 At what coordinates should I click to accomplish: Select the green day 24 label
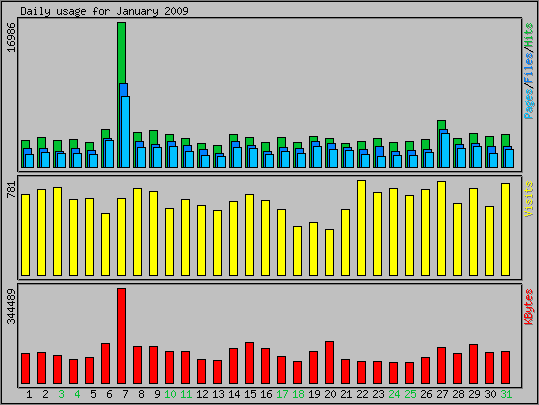click(394, 394)
